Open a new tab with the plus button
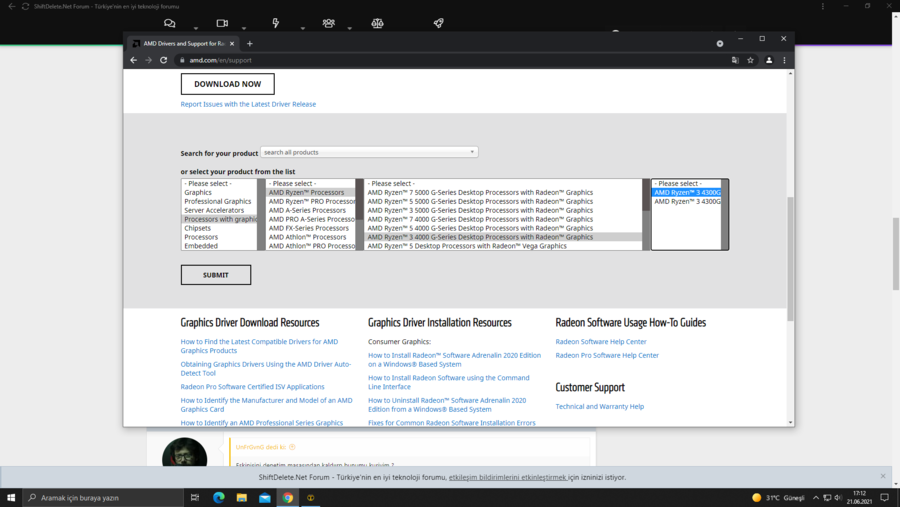900x507 pixels. pos(250,43)
